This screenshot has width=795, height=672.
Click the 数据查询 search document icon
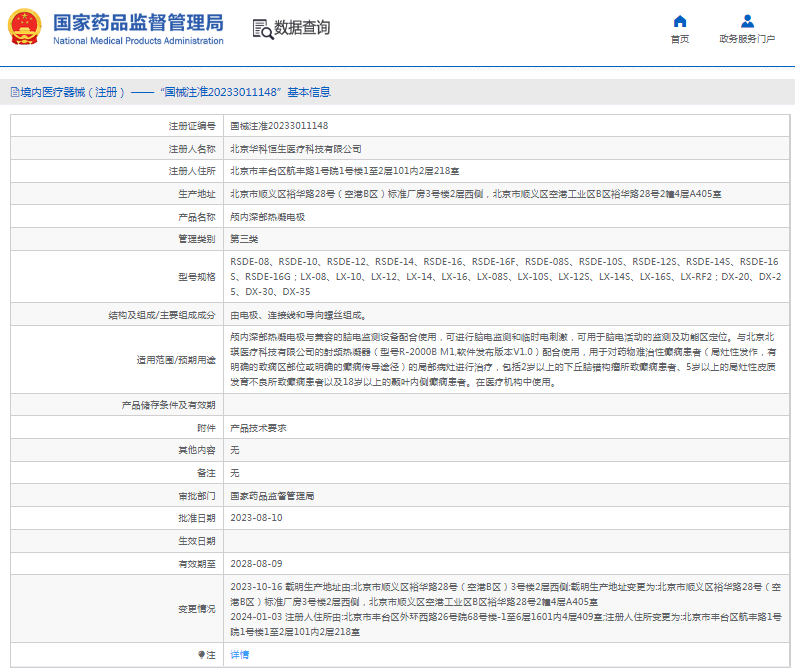(263, 28)
